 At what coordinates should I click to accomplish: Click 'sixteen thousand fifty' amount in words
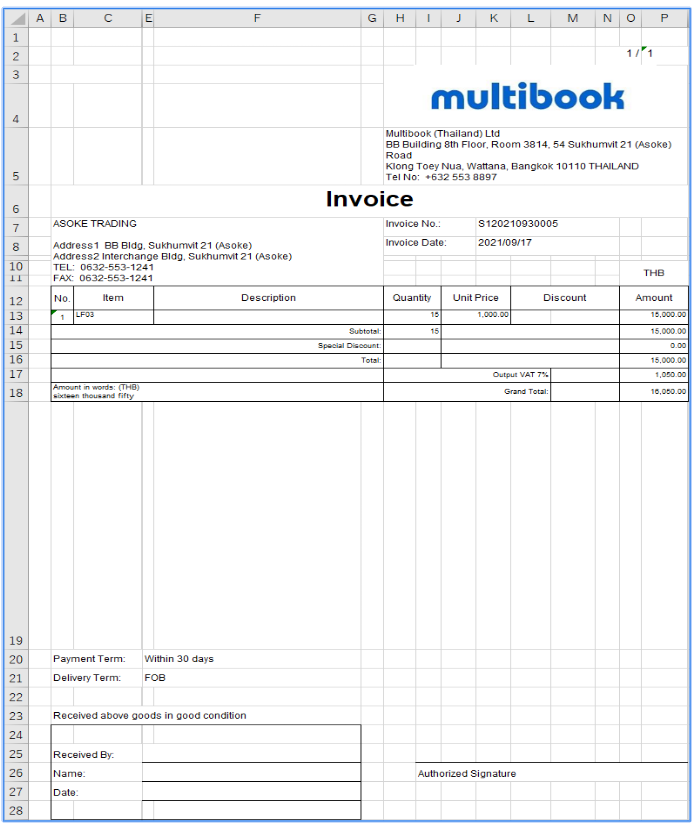pyautogui.click(x=94, y=396)
